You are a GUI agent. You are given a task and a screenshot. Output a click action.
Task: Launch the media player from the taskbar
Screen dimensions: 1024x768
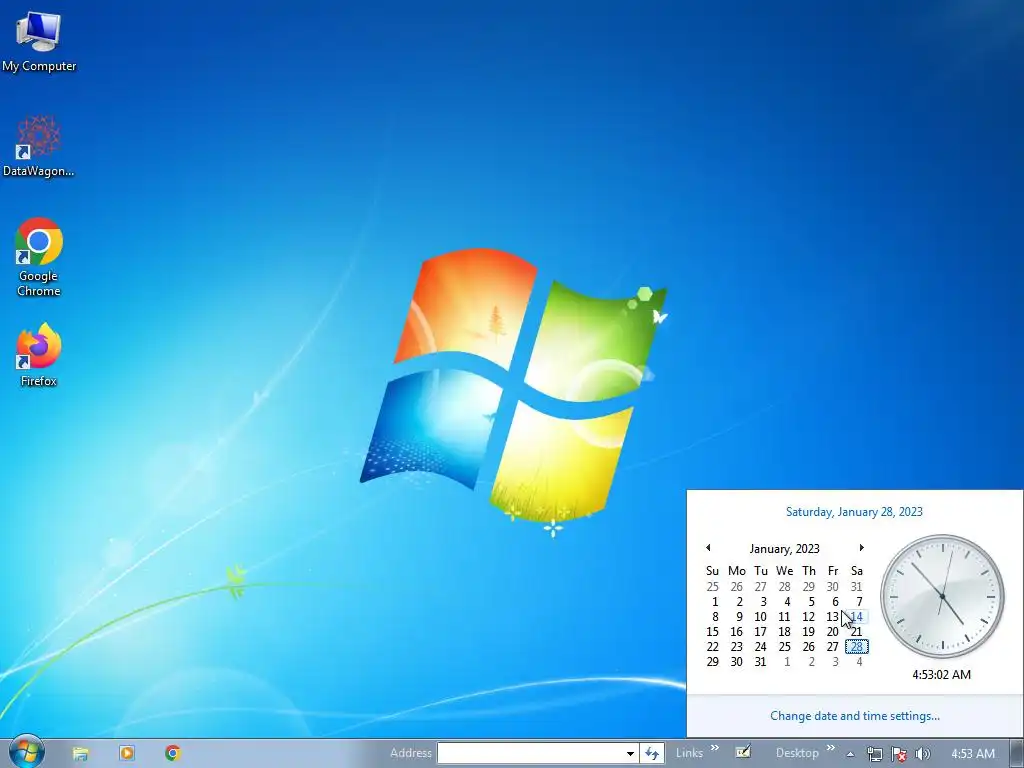click(x=127, y=753)
